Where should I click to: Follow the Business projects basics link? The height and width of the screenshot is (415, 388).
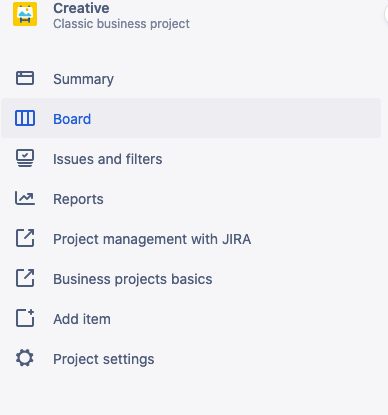tap(133, 279)
